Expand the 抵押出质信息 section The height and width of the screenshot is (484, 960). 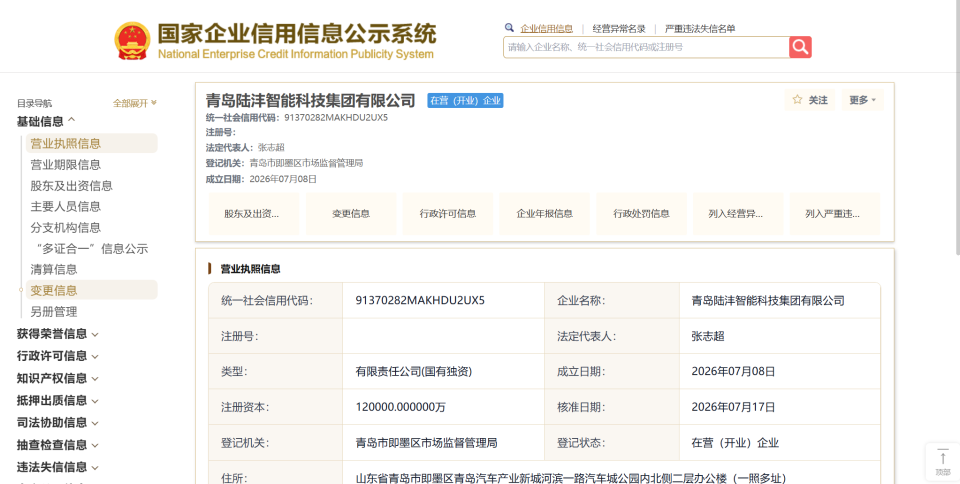[x=58, y=401]
